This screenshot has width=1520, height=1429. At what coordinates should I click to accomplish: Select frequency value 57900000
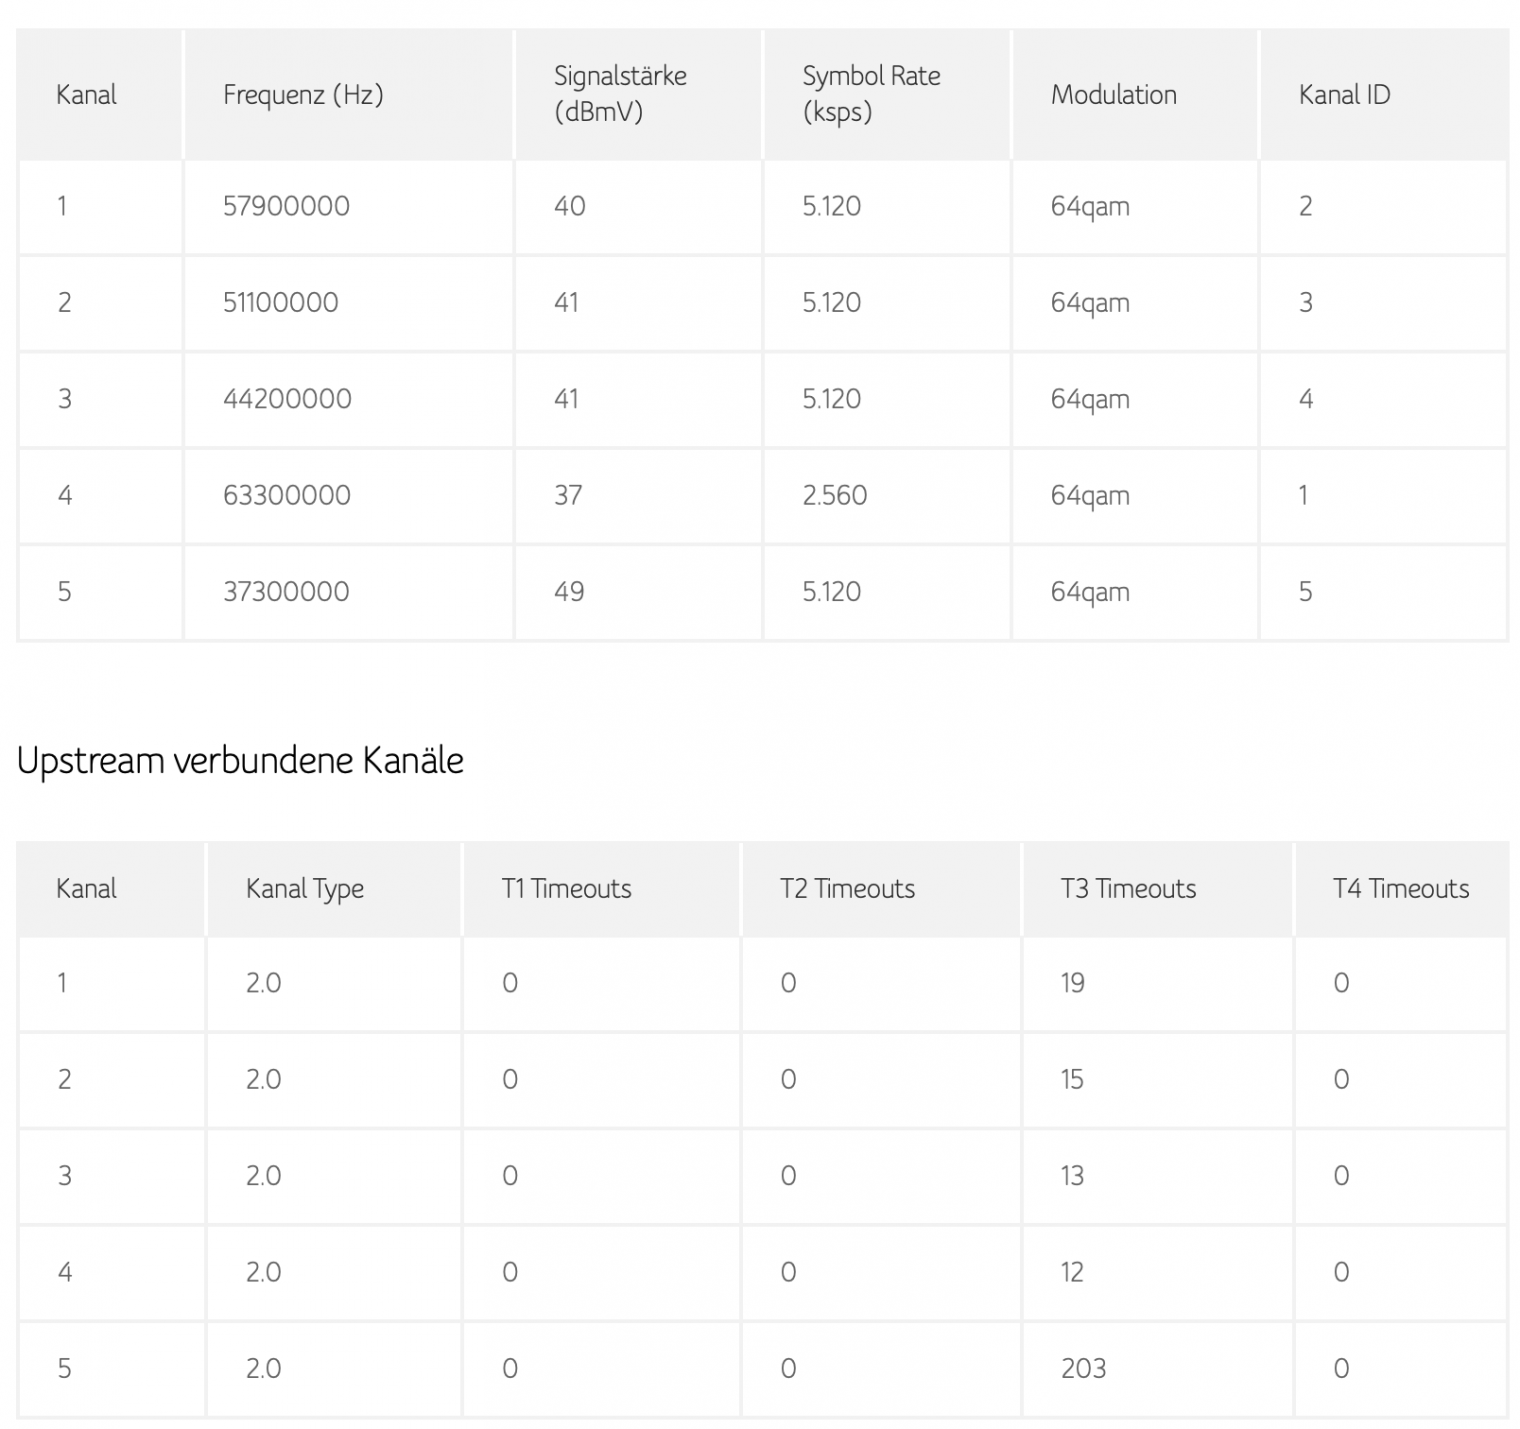(286, 206)
